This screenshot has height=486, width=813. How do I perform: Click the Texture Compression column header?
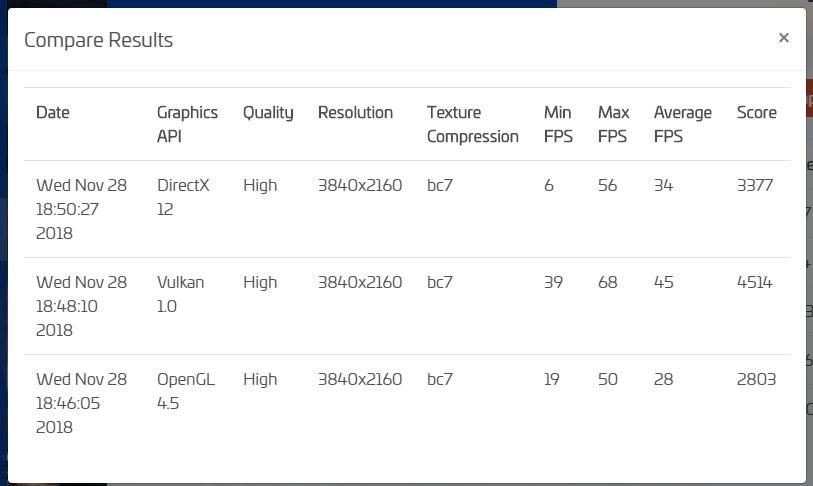tap(472, 124)
